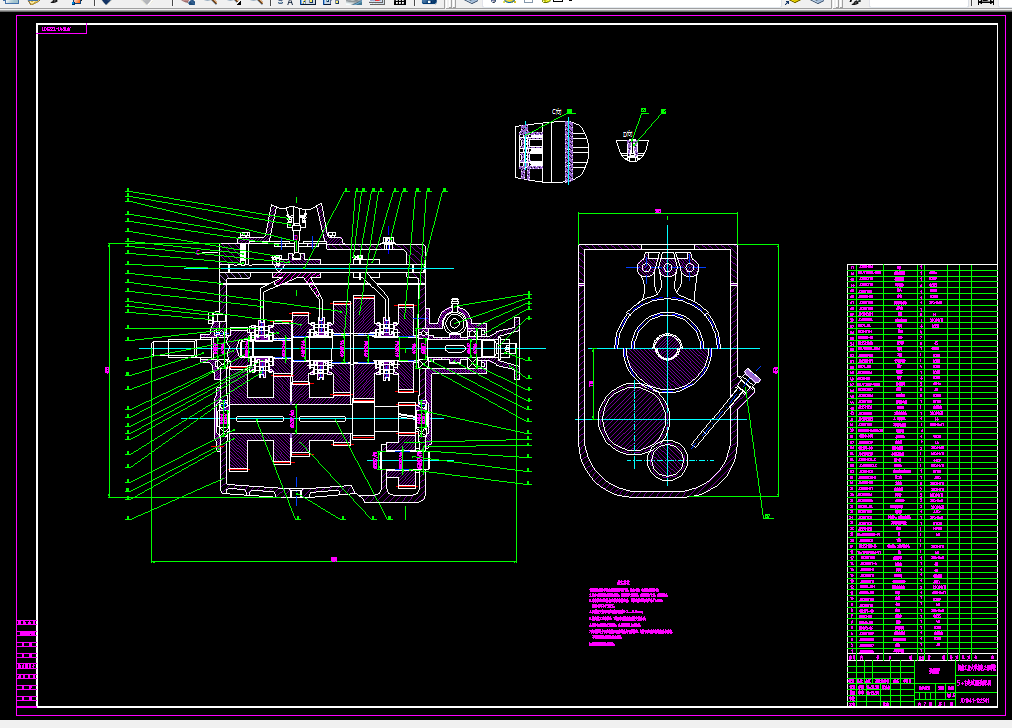Click the parts list table on the right
Screen dimensions: 1012x728
(x=922, y=460)
